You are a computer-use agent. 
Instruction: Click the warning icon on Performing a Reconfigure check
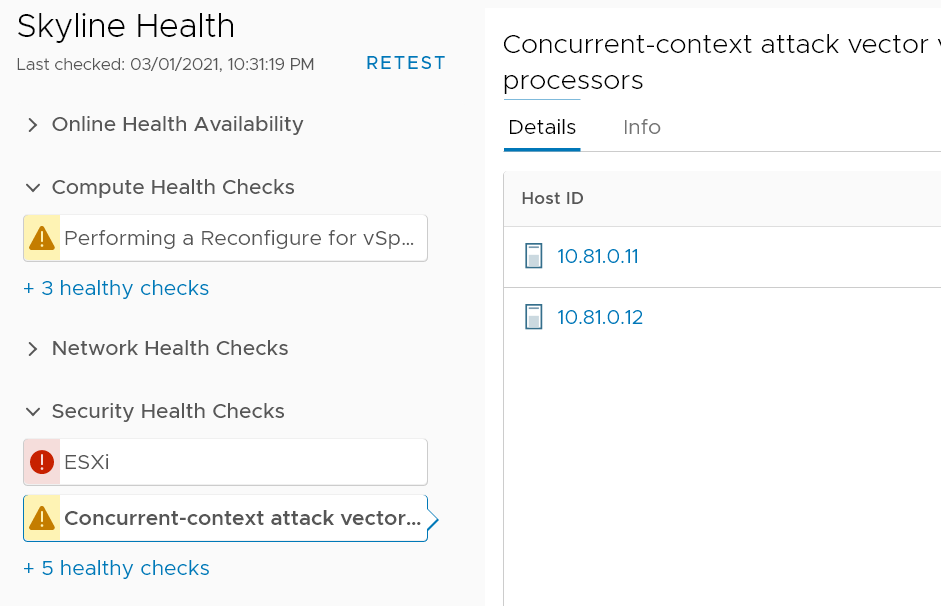(41, 238)
